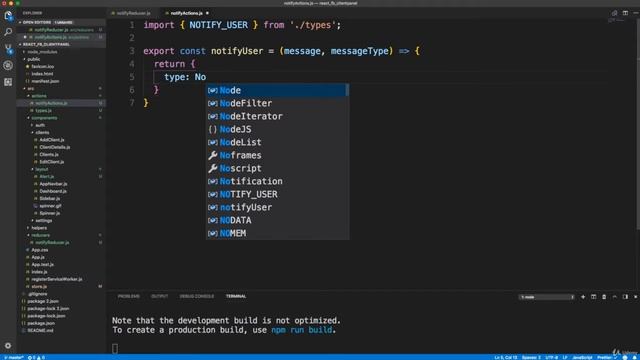
Task: Choose the NodeJS suggestion
Action: point(277,129)
